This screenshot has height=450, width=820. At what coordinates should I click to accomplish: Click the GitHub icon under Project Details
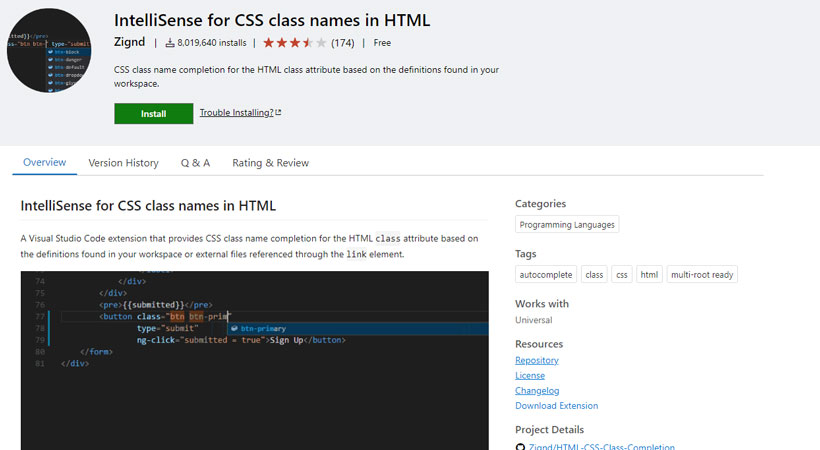point(520,447)
